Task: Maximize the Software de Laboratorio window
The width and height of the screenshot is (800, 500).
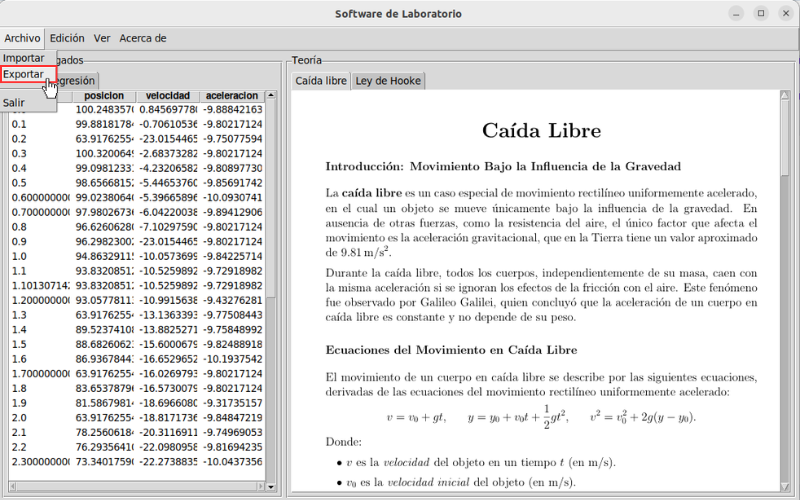Action: coord(761,14)
